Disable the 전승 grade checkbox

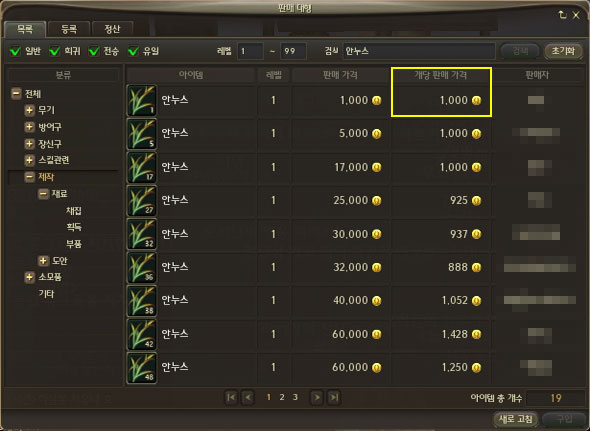pyautogui.click(x=94, y=51)
